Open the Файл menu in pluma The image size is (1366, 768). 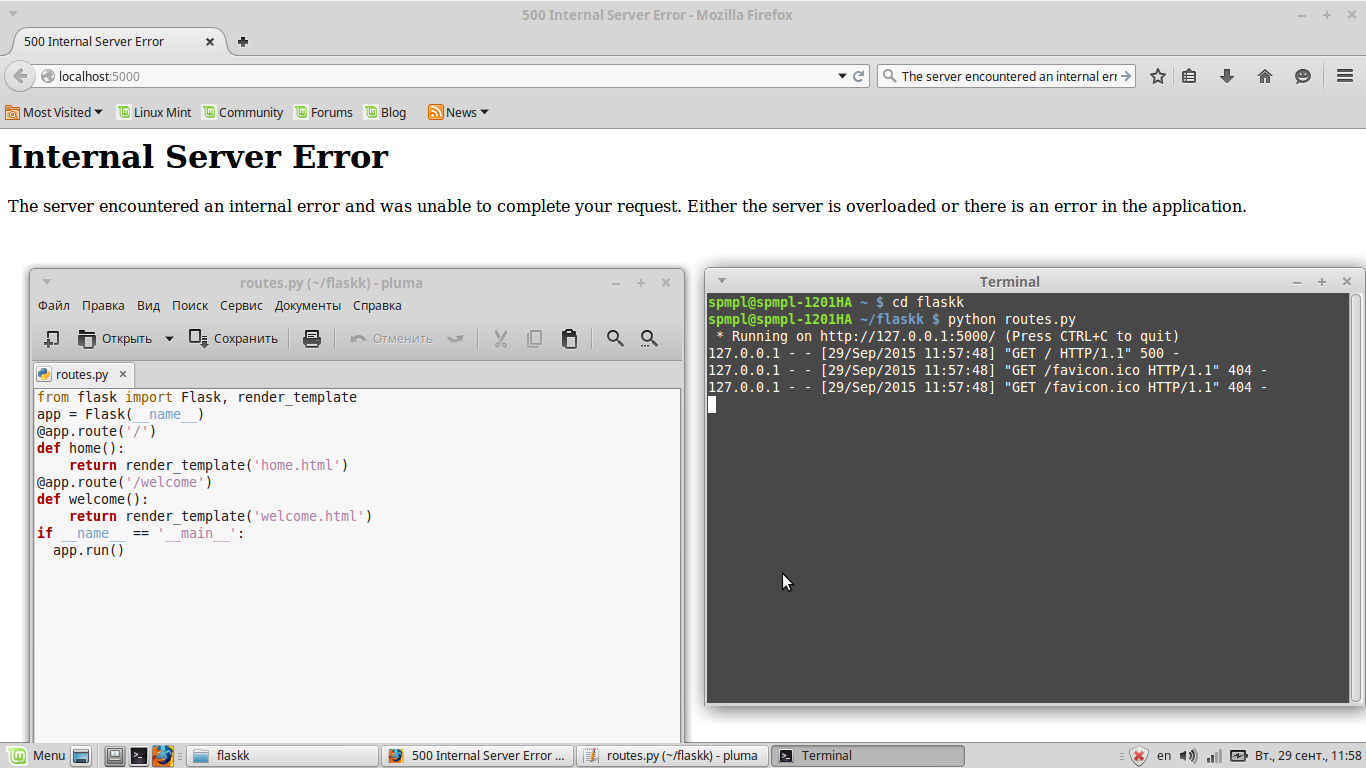coord(54,306)
